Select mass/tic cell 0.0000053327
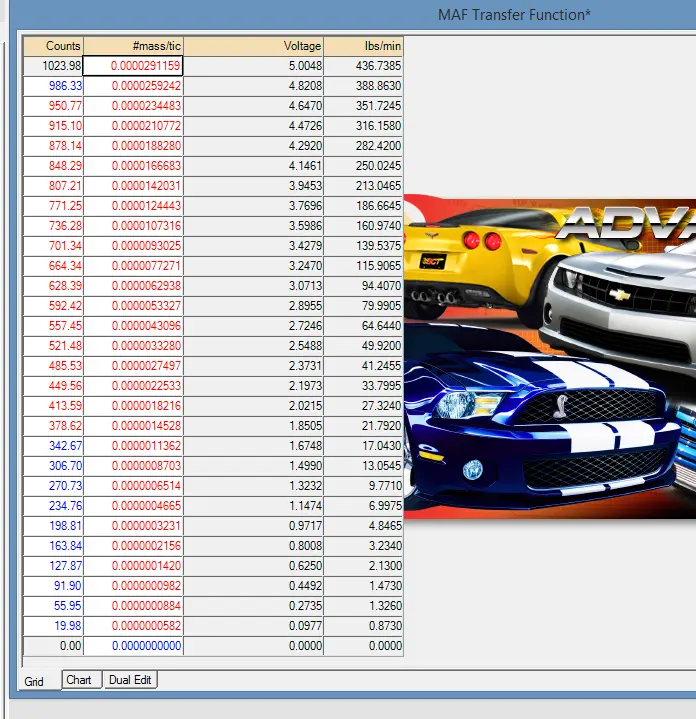 click(x=133, y=306)
